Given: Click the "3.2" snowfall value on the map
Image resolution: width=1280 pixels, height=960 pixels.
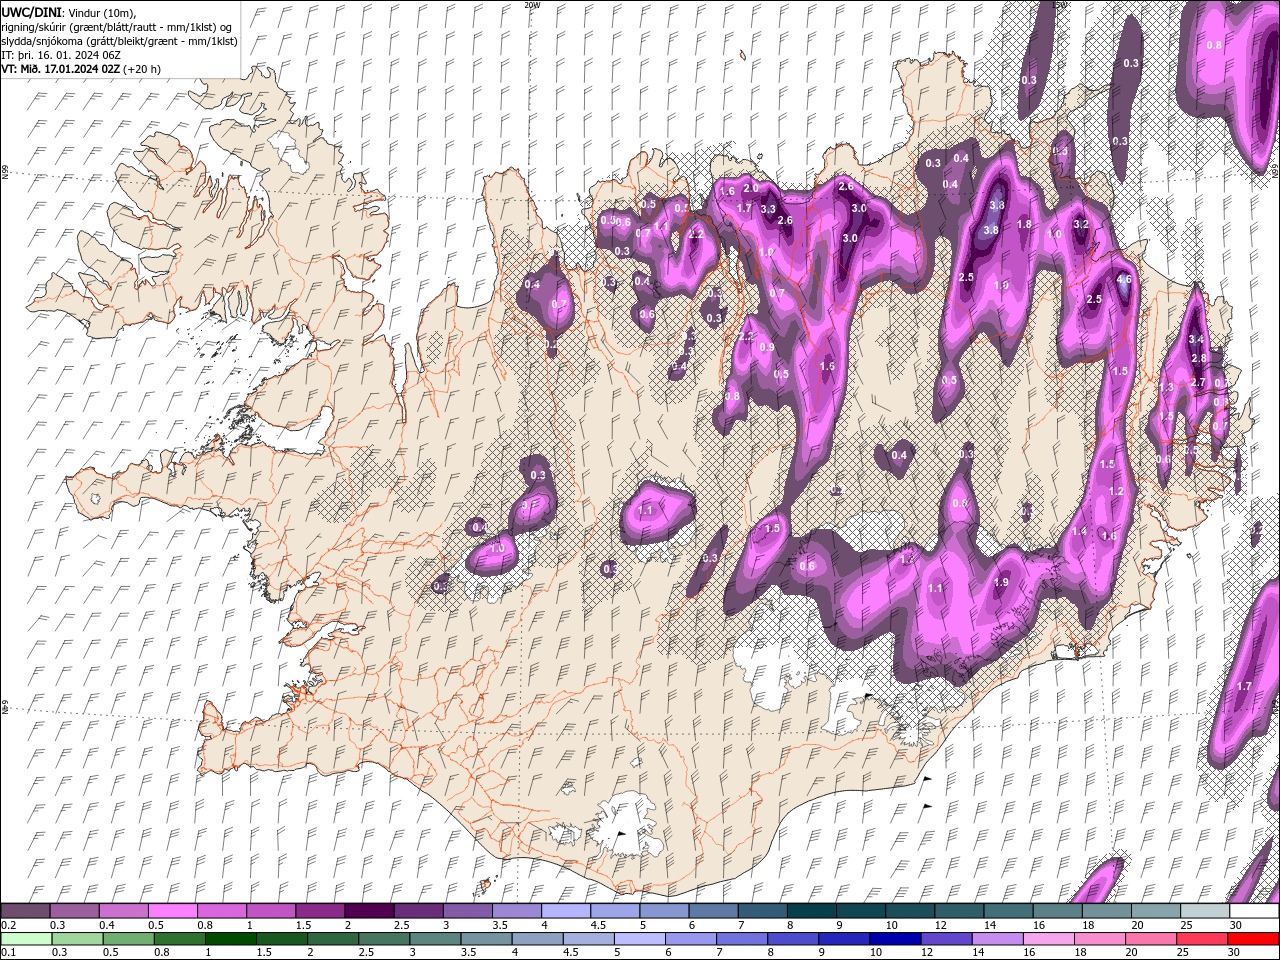Looking at the screenshot, I should [1081, 225].
